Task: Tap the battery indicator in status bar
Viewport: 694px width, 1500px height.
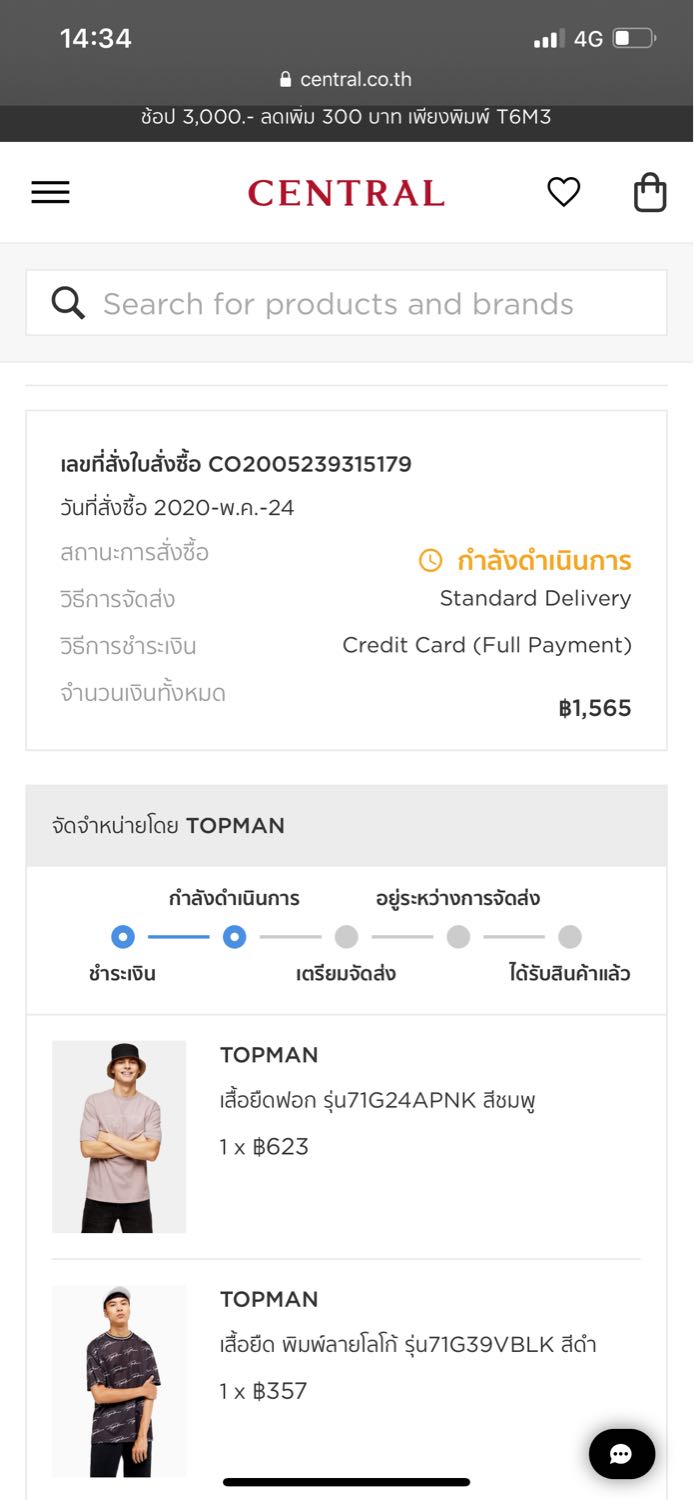Action: pyautogui.click(x=634, y=39)
